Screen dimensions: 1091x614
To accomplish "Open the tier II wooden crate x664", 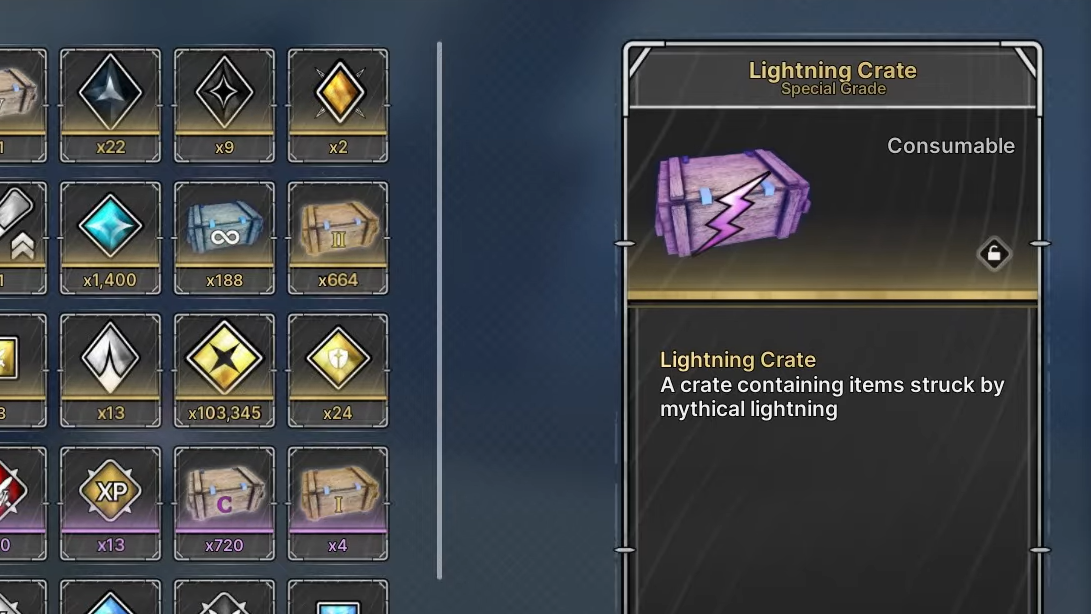I will pos(338,238).
